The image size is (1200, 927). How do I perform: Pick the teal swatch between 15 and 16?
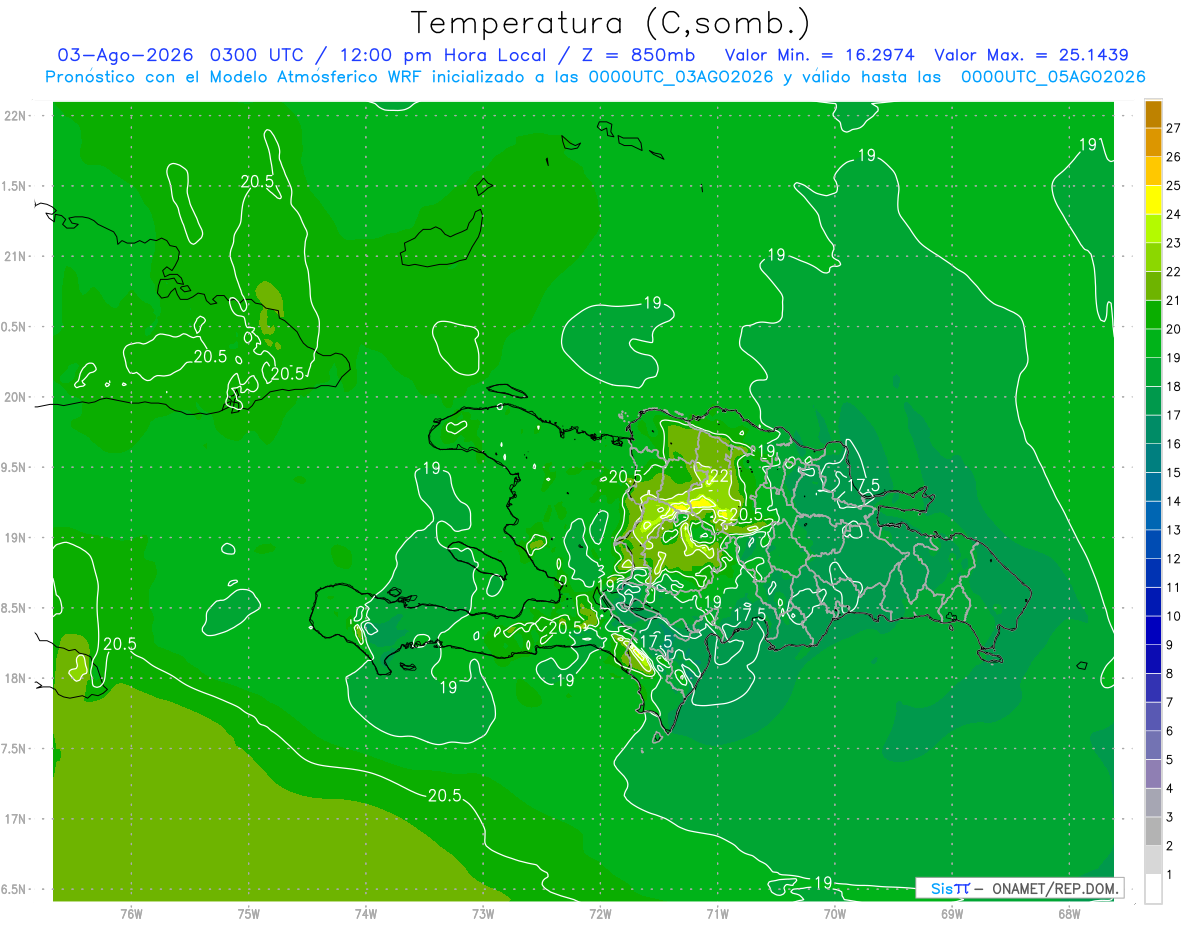click(x=1153, y=458)
